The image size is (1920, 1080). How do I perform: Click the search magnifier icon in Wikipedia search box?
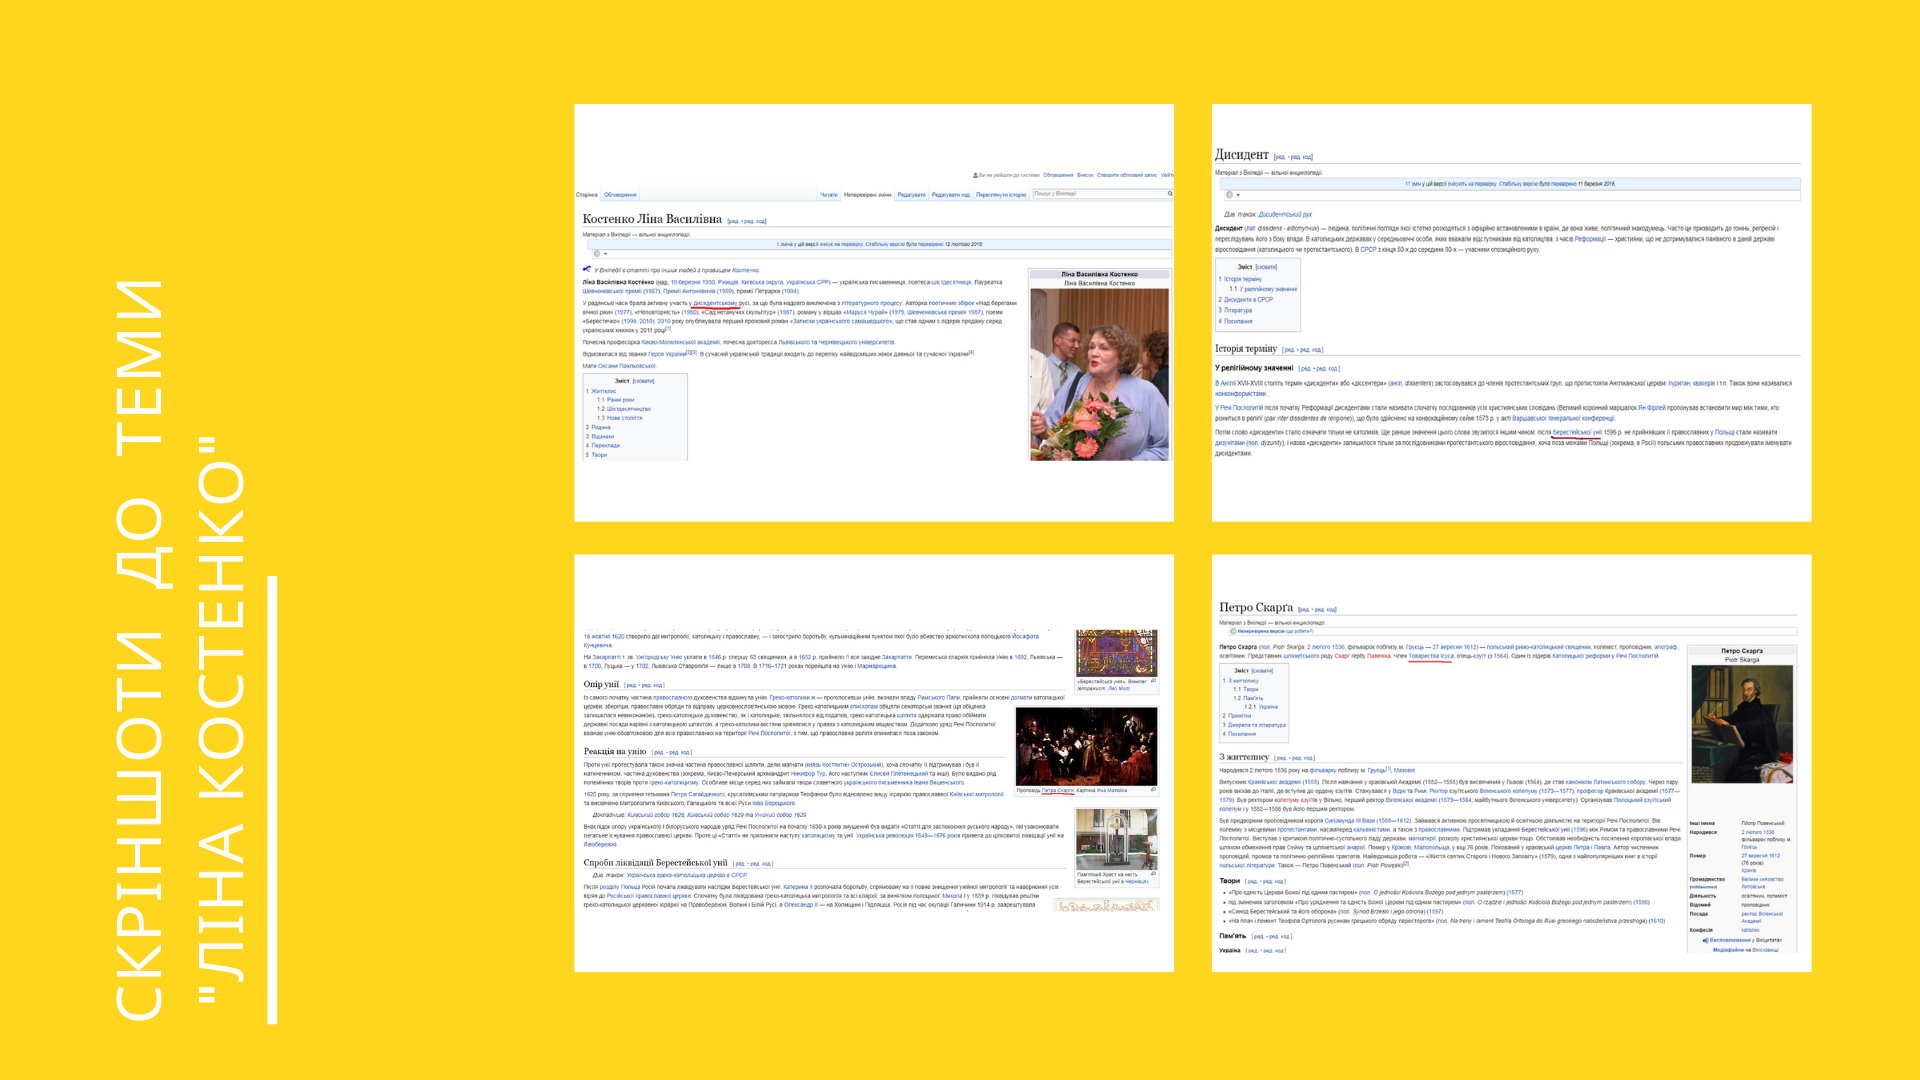(x=1169, y=194)
